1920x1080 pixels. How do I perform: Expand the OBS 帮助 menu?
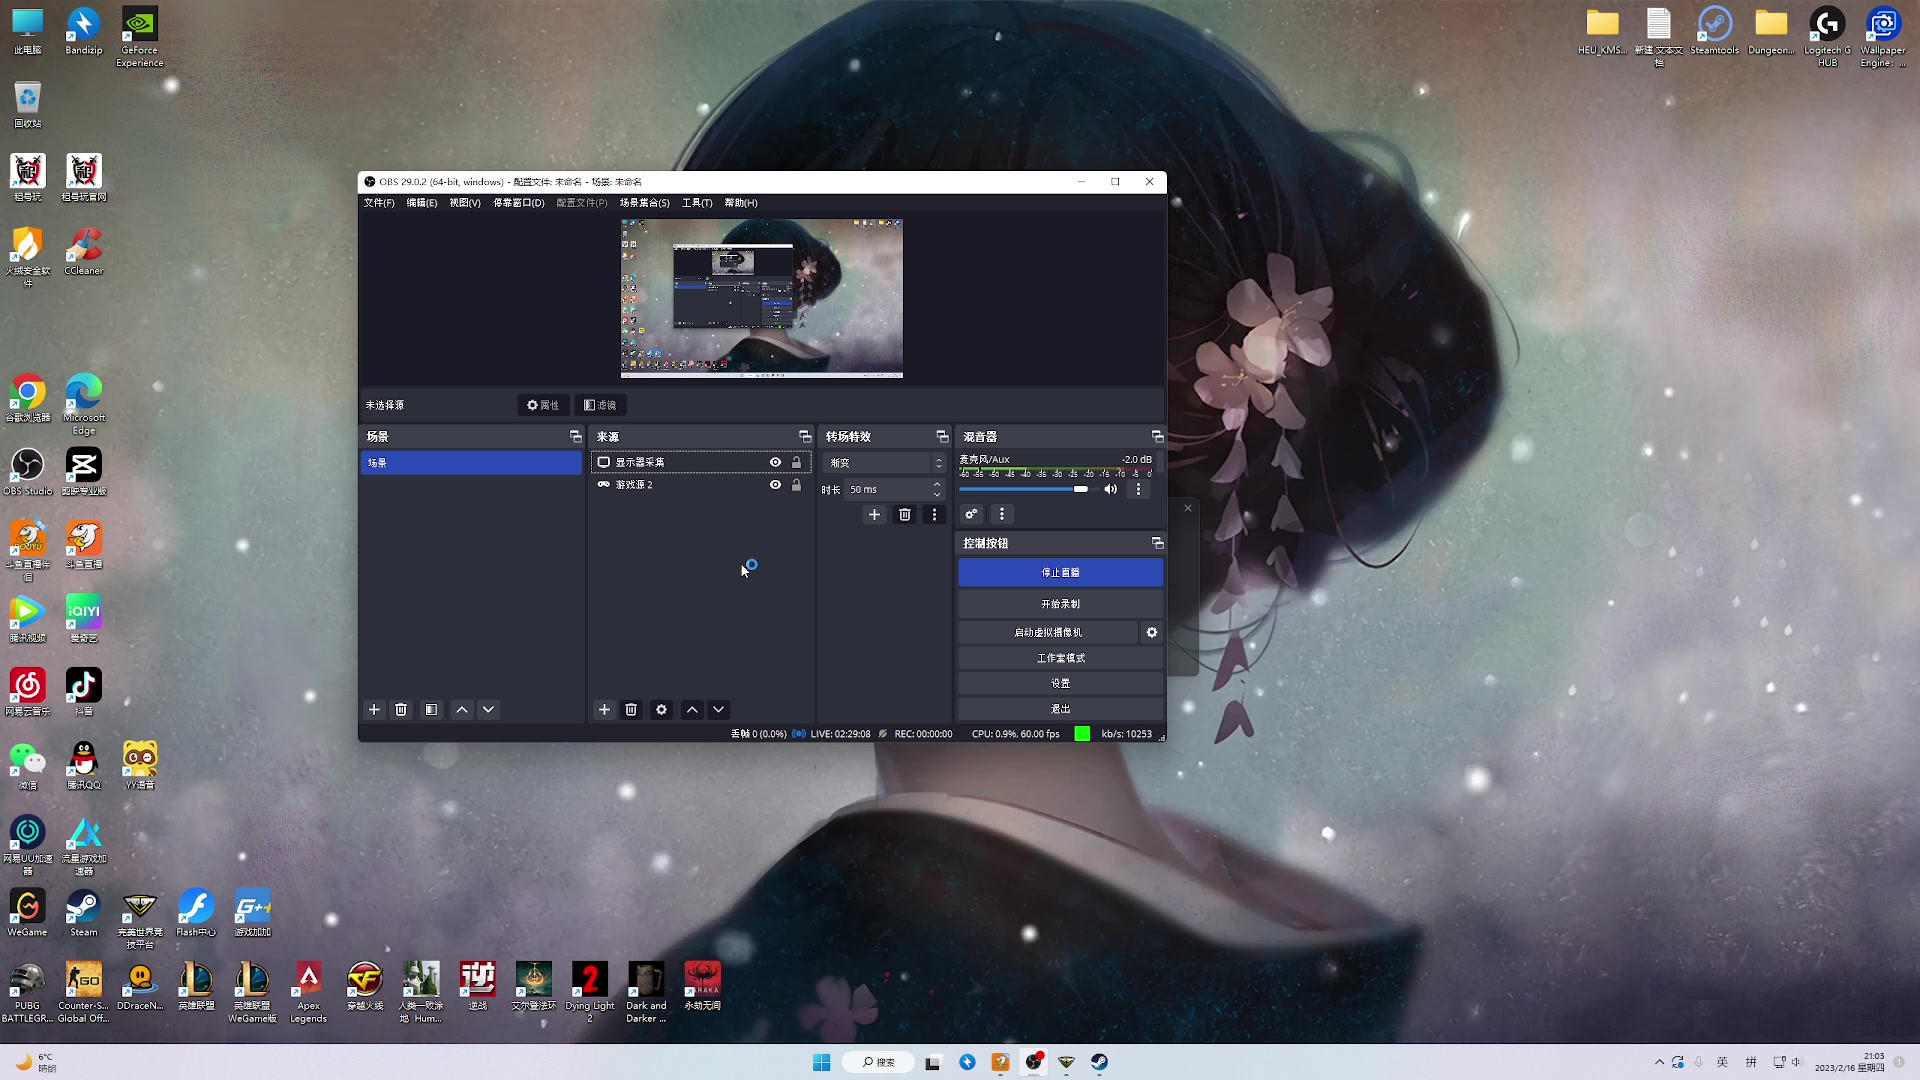coord(740,202)
